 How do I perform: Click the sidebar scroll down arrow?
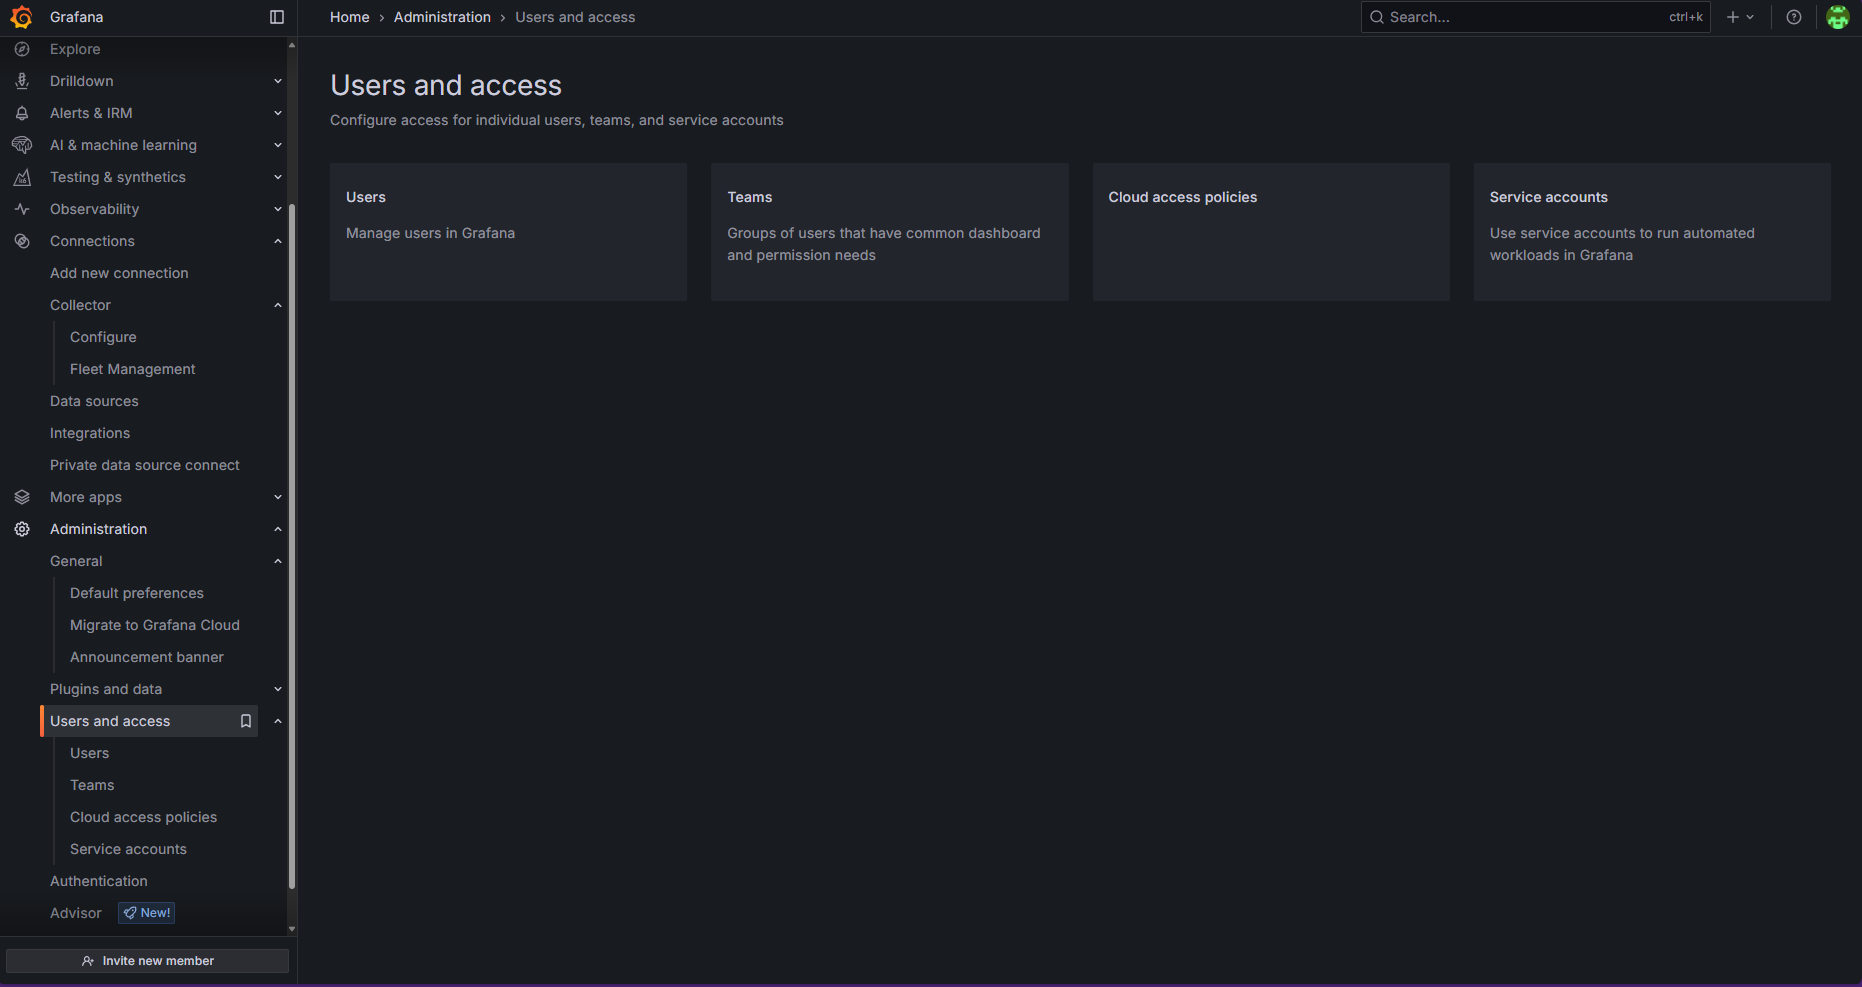pyautogui.click(x=292, y=929)
